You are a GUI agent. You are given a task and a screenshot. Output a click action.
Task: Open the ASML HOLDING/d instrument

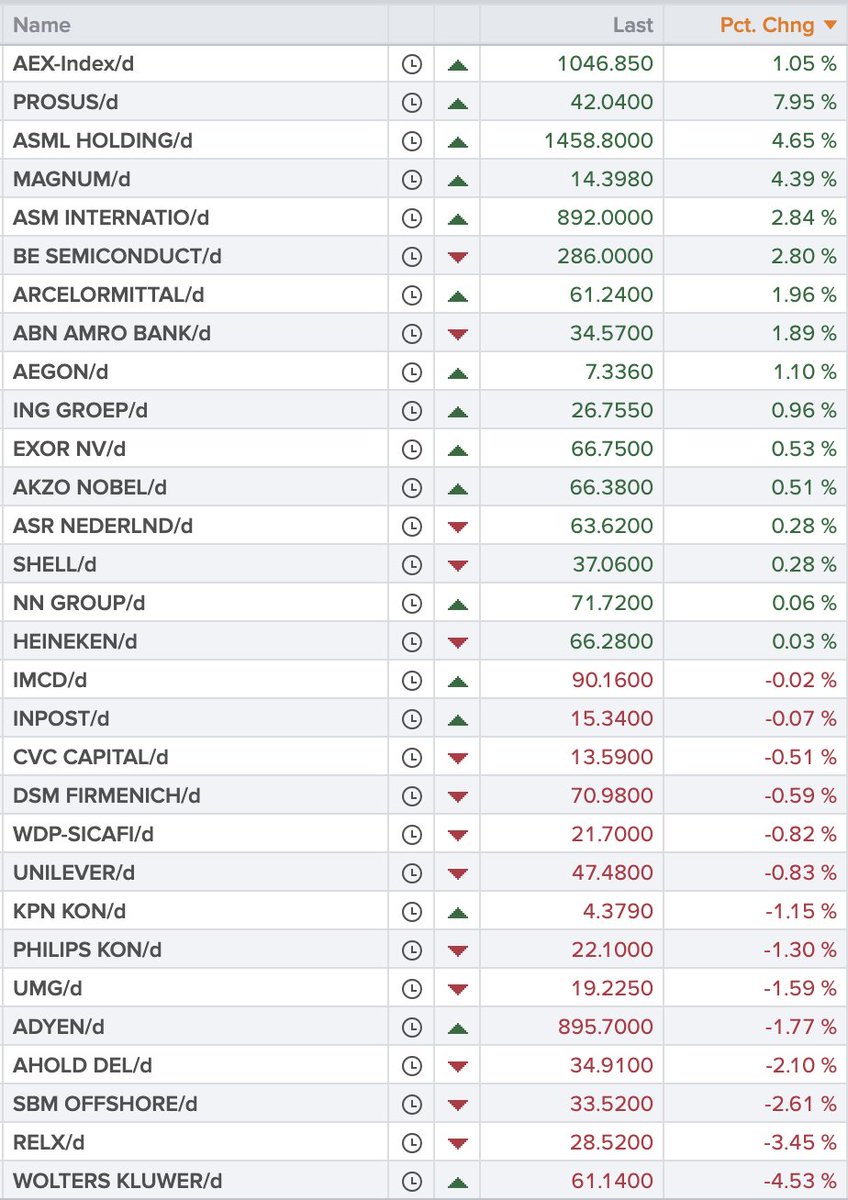(x=103, y=141)
